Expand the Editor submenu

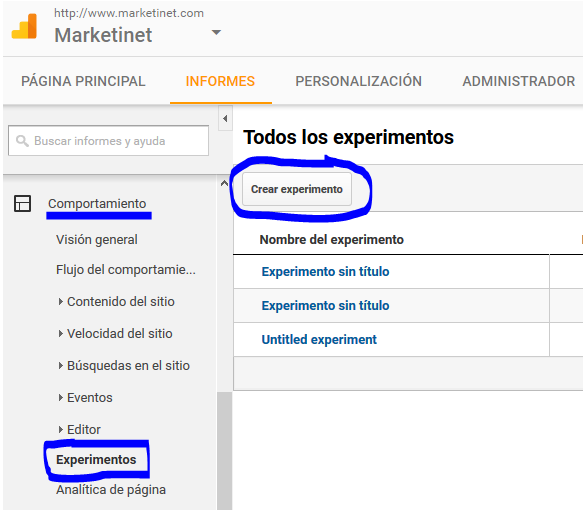coord(61,429)
